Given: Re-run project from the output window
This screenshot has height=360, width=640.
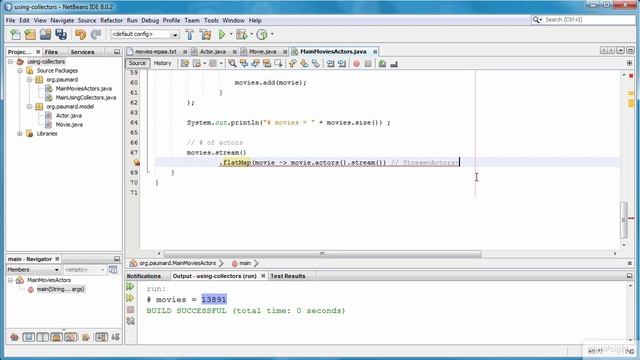Looking at the screenshot, I should (130, 287).
